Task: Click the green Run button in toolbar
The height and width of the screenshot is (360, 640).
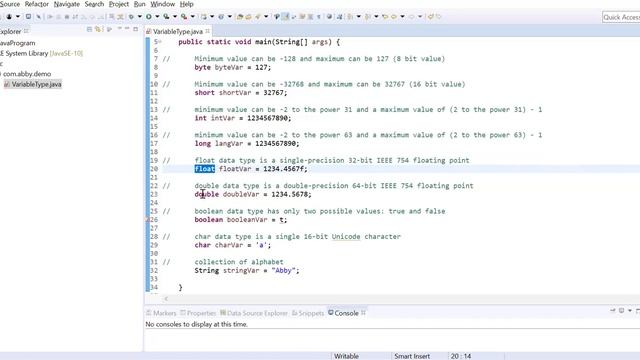Action: 149,17
